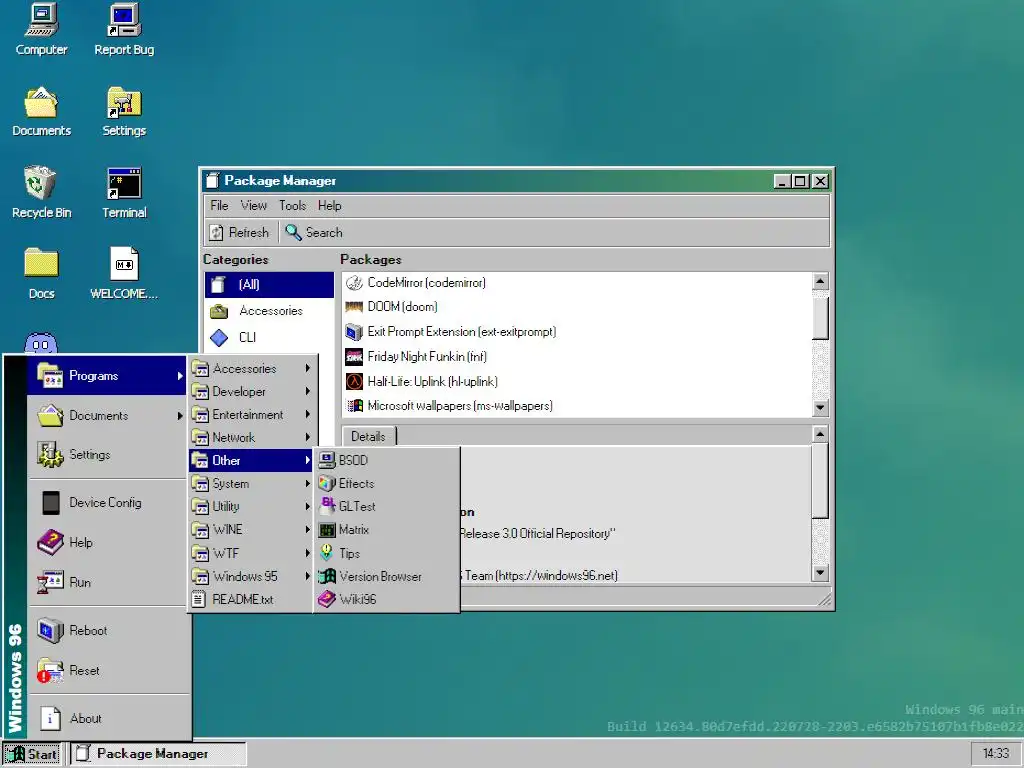The height and width of the screenshot is (768, 1024).
Task: Launch BSOD from Other submenu
Action: click(387, 460)
